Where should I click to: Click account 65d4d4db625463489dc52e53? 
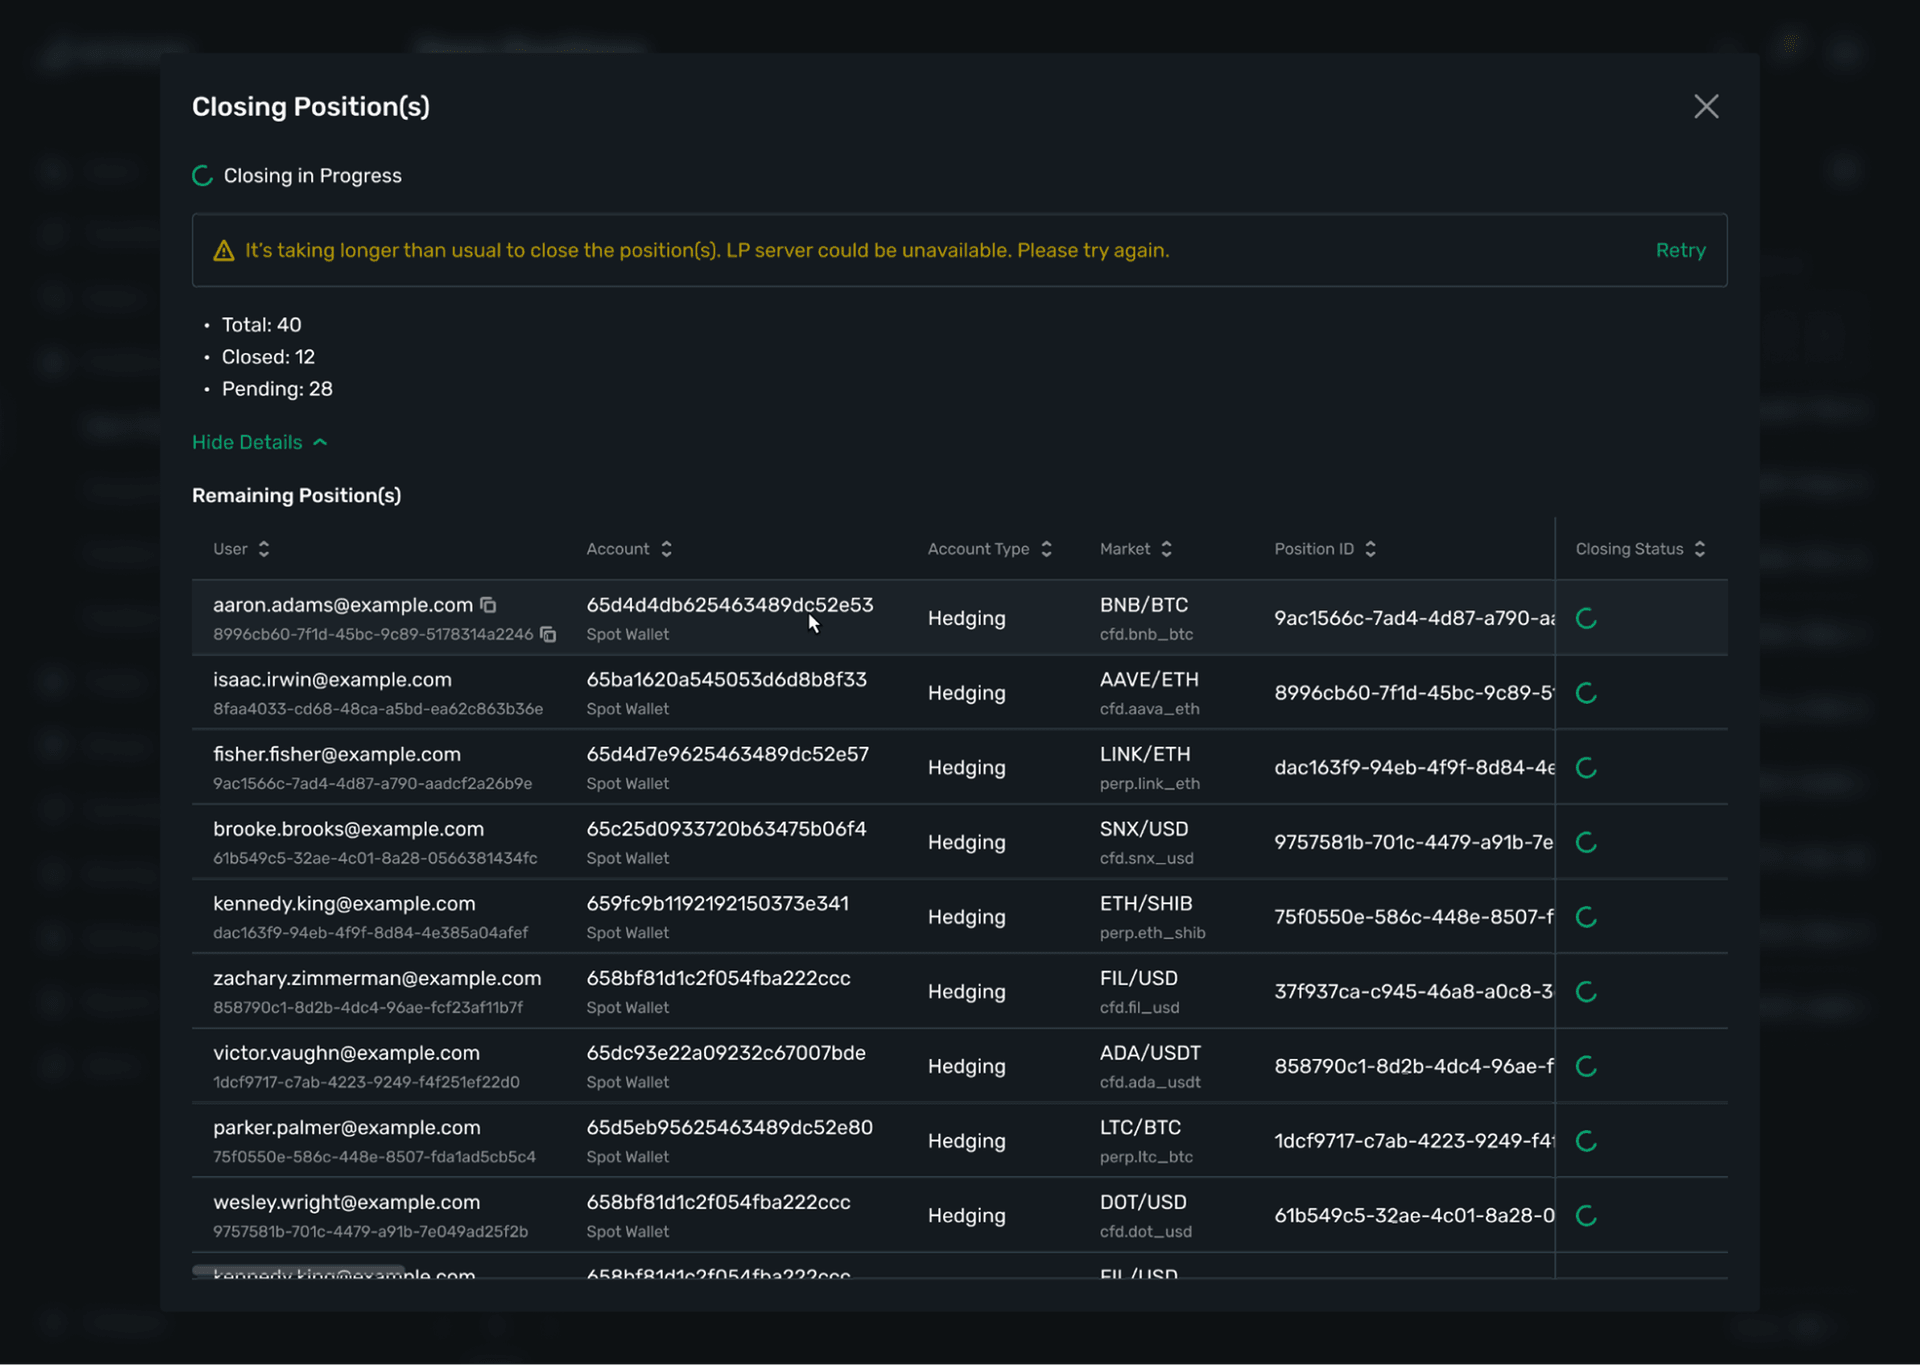pos(729,605)
